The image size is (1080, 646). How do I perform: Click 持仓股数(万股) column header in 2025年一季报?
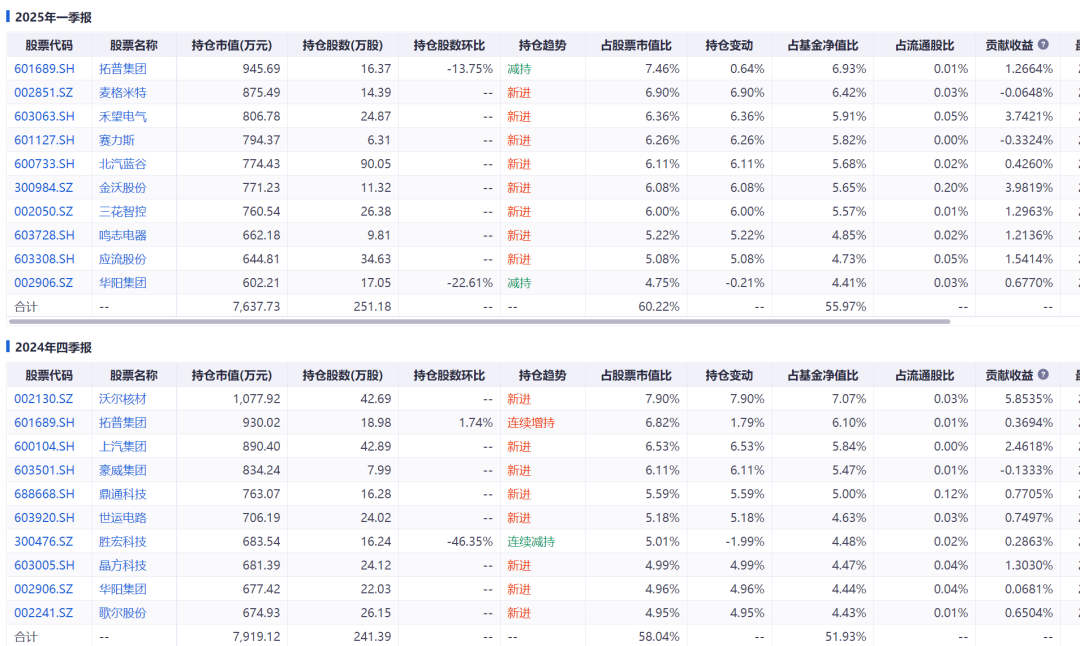point(342,45)
